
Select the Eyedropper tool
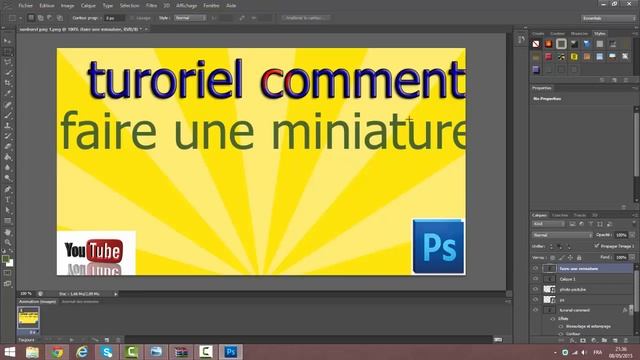7,93
